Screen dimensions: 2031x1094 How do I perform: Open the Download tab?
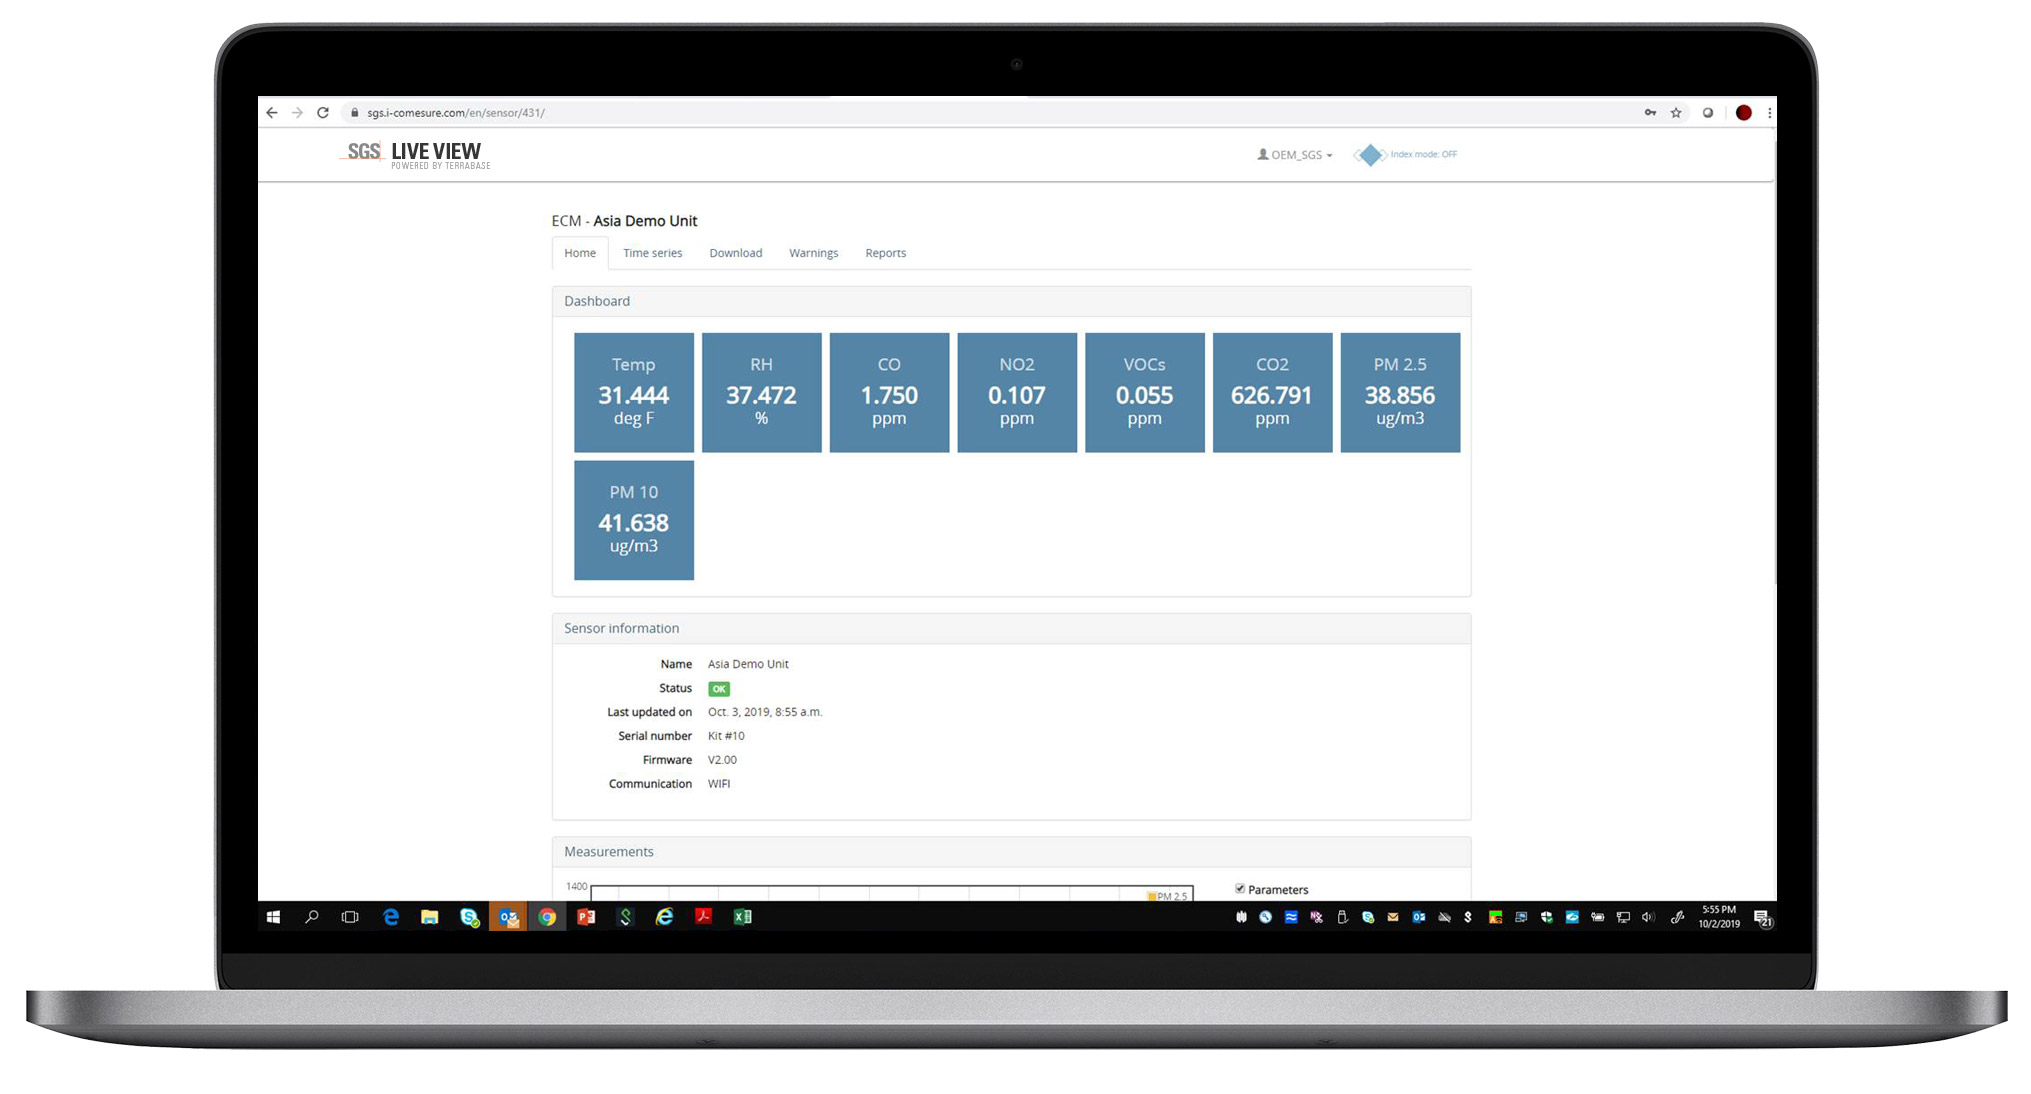click(735, 253)
